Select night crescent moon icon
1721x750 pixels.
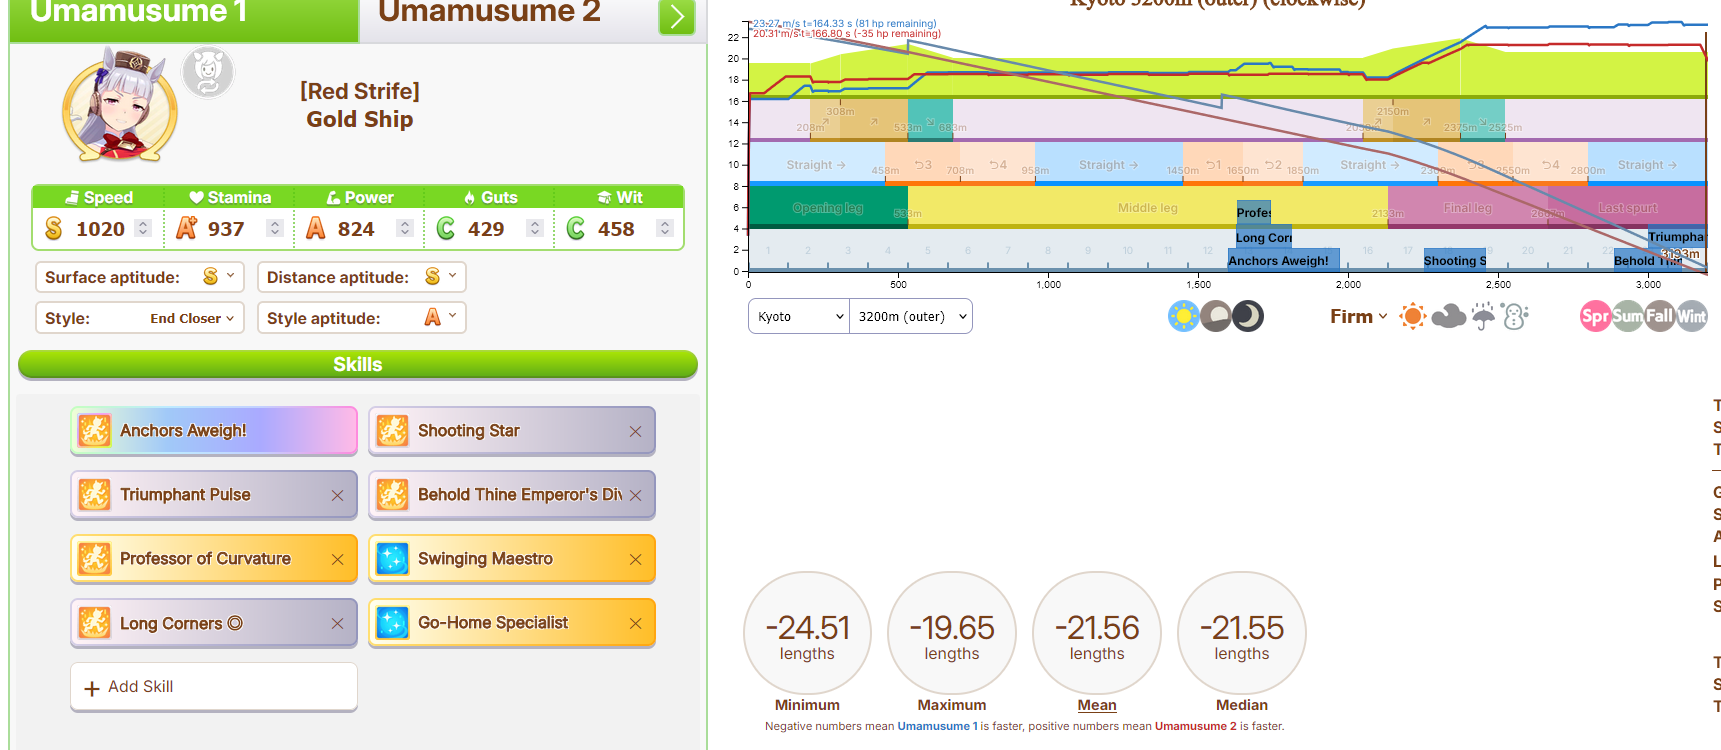tap(1248, 317)
